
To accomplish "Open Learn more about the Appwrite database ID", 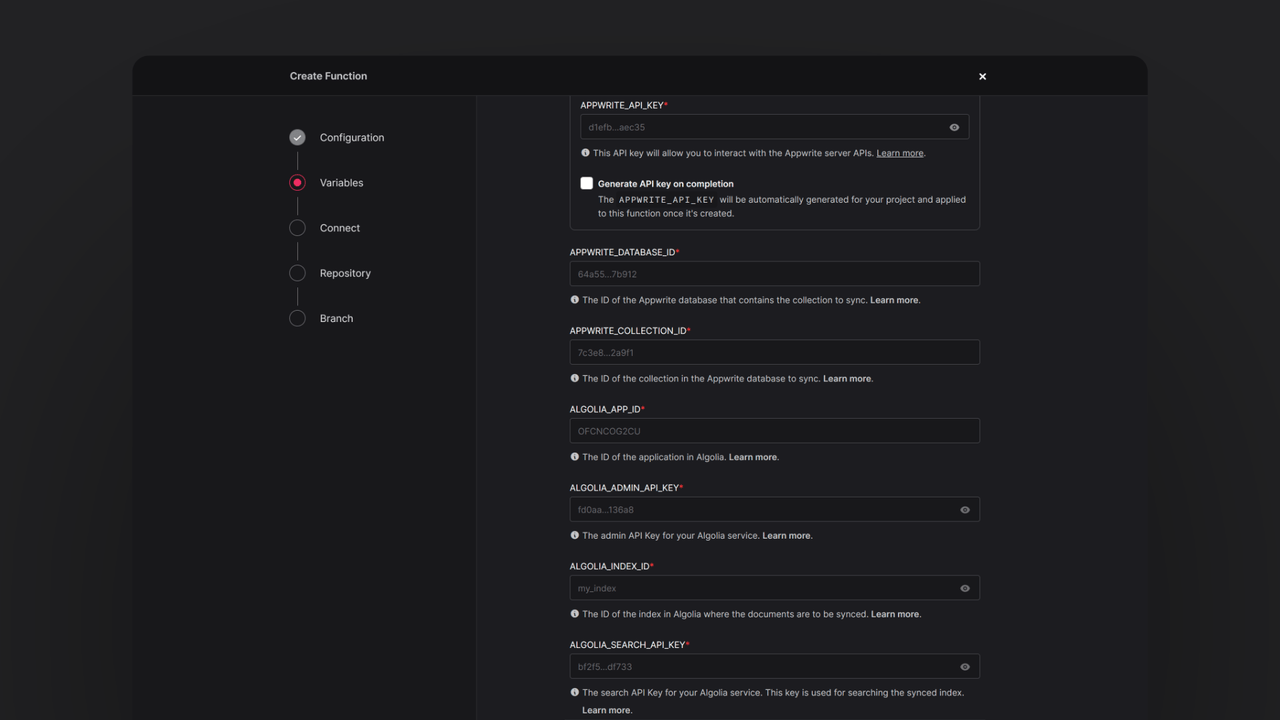I will tap(894, 300).
